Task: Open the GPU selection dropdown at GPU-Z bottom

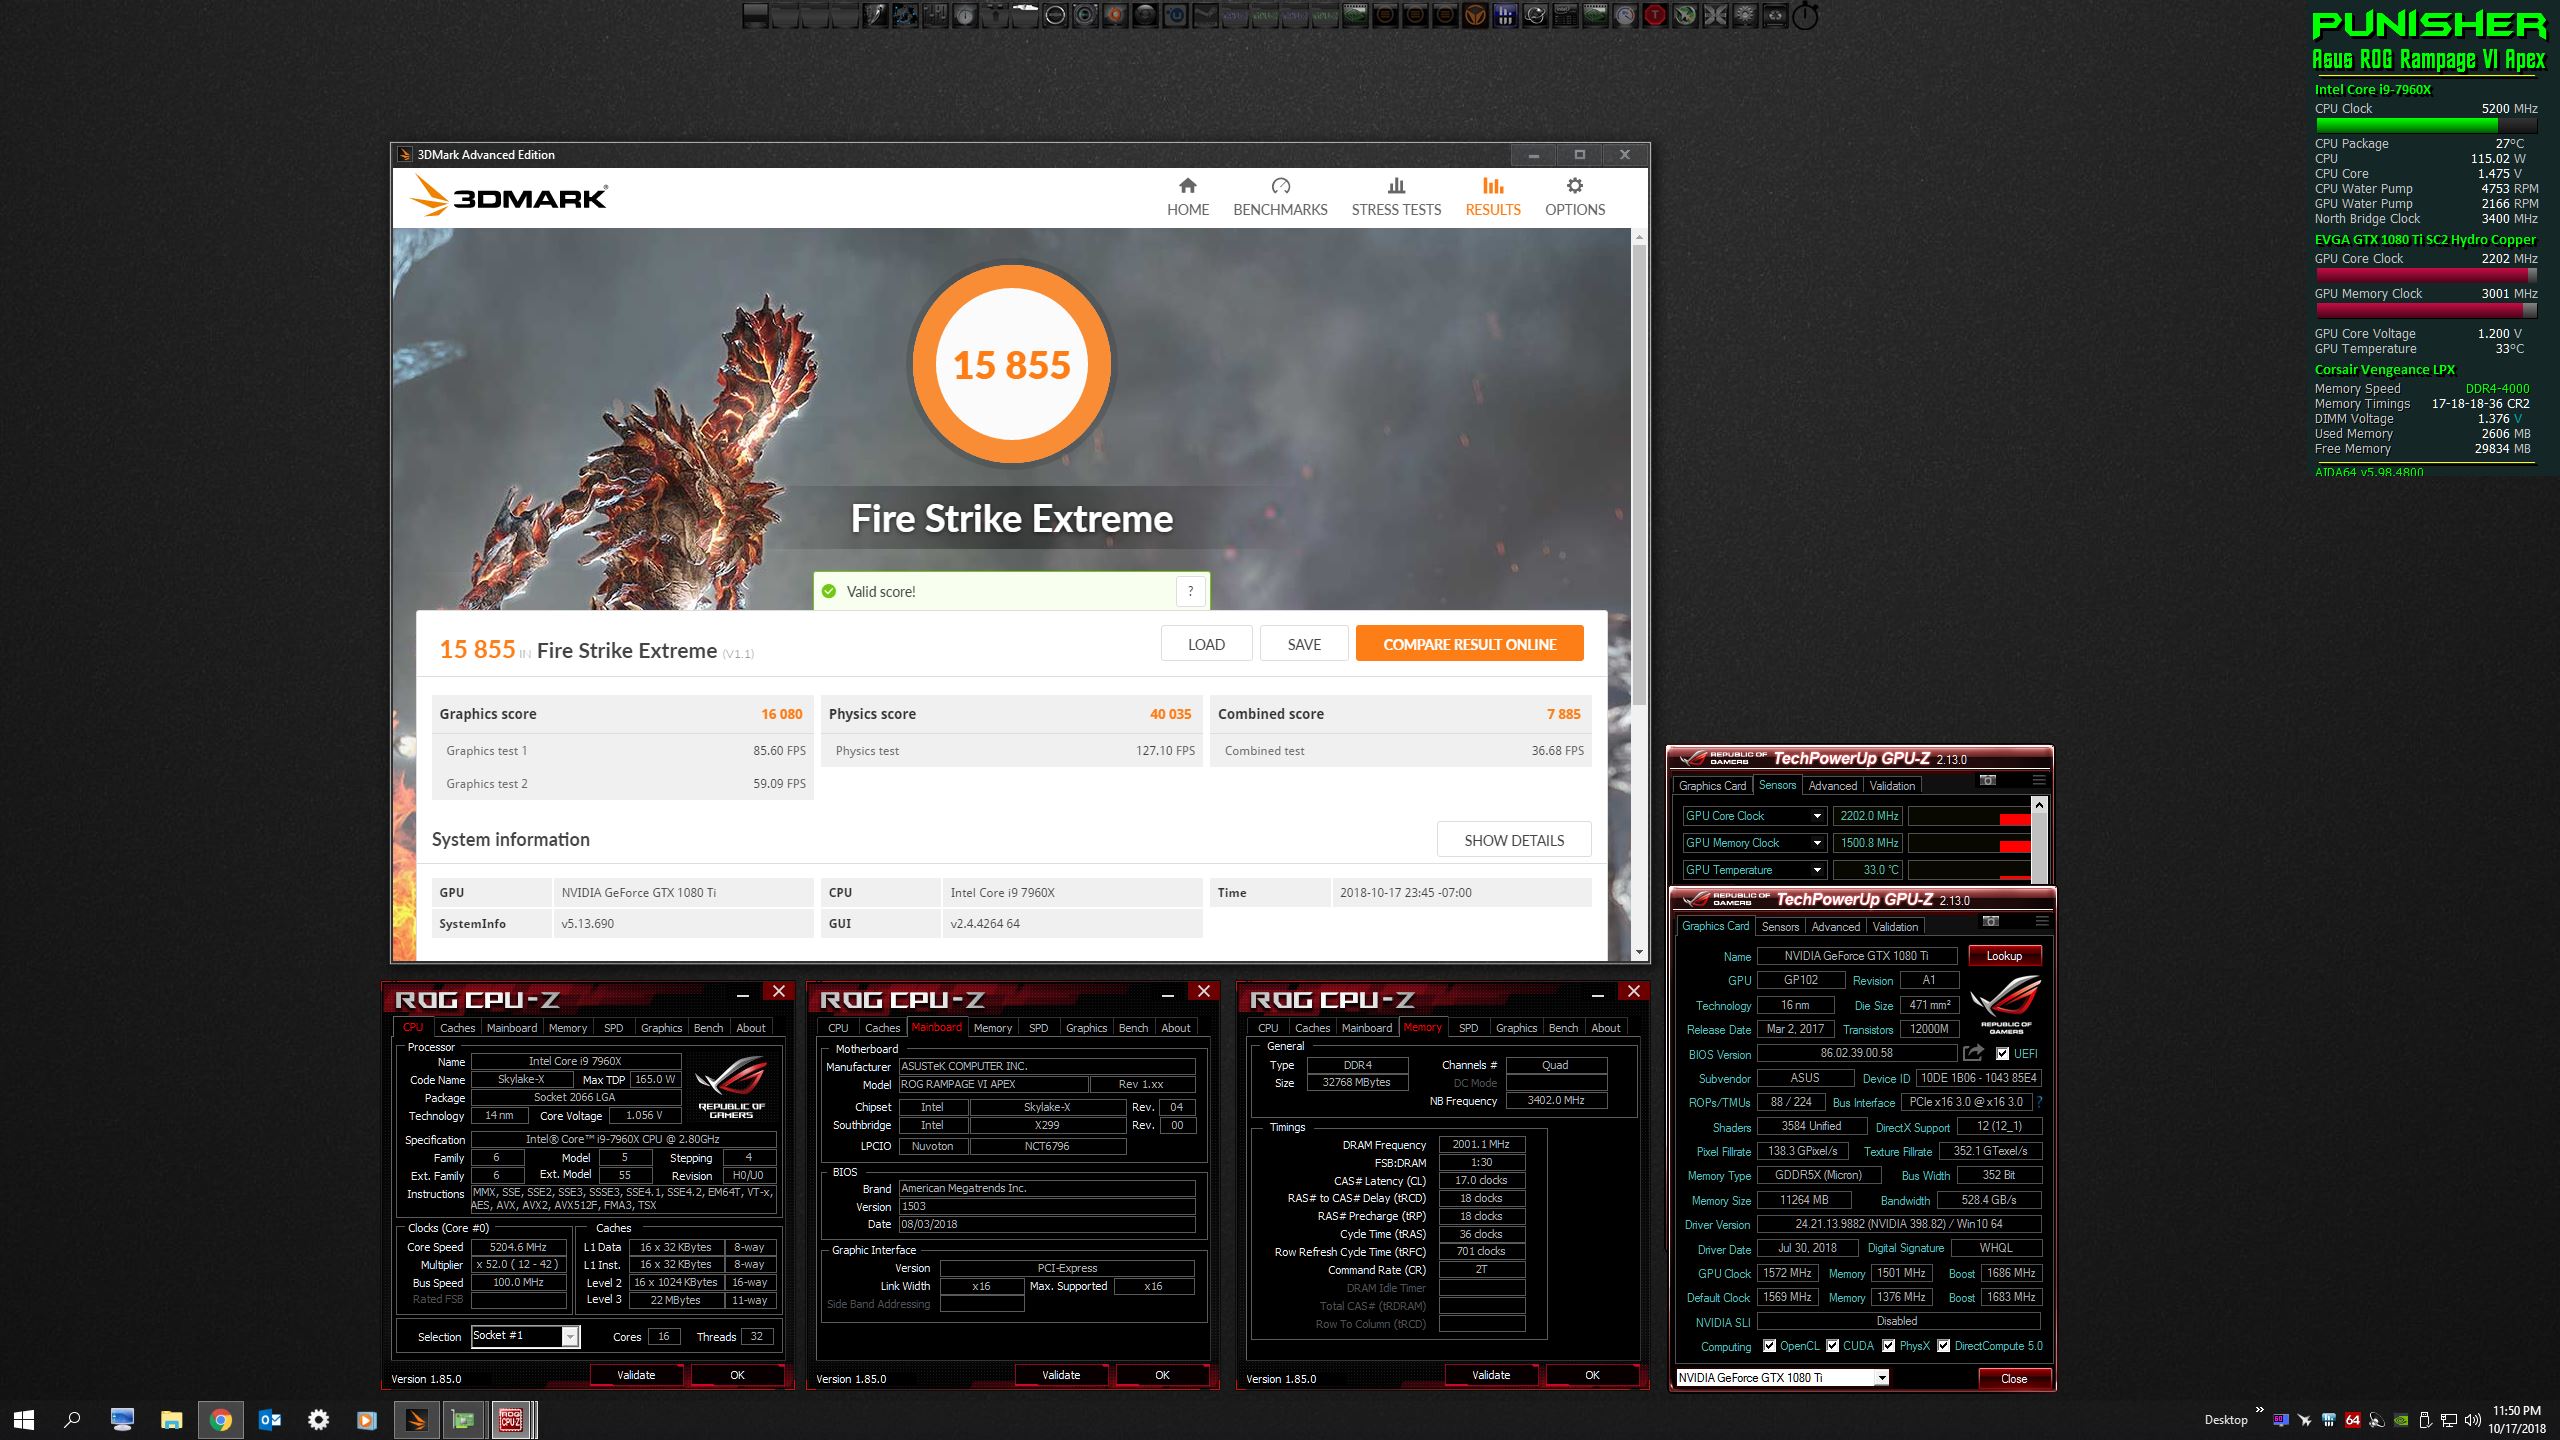Action: [x=1881, y=1378]
